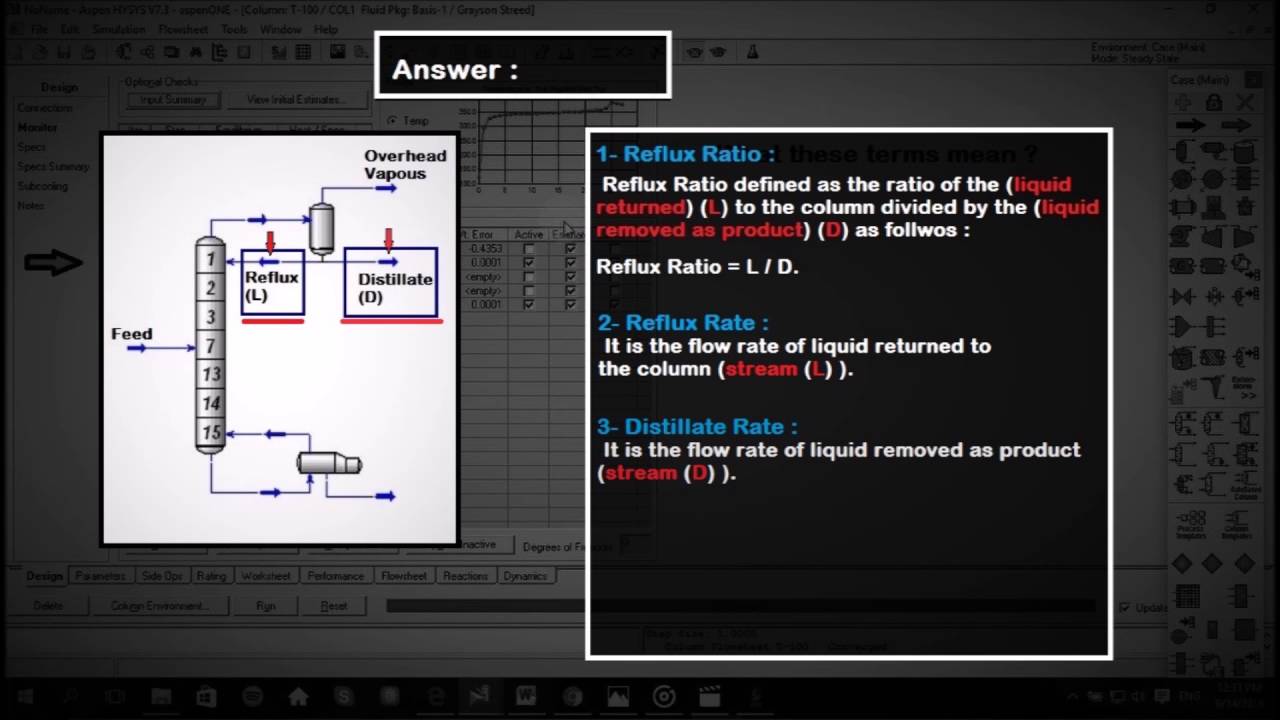Open Microsoft Store from taskbar
This screenshot has height=720, width=1280.
(x=206, y=697)
